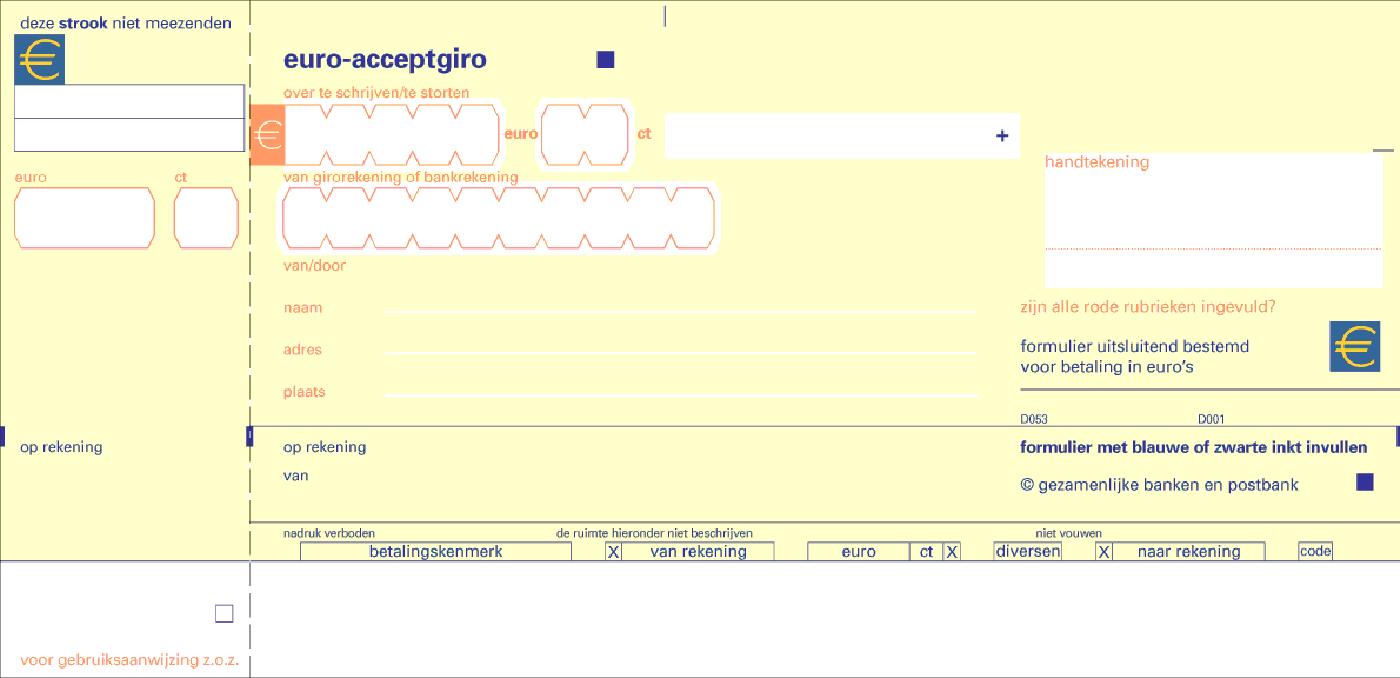Viewport: 1400px width, 678px height.
Task: Click the euro logo beside 'voor betaling in euro's'
Action: 1354,346
